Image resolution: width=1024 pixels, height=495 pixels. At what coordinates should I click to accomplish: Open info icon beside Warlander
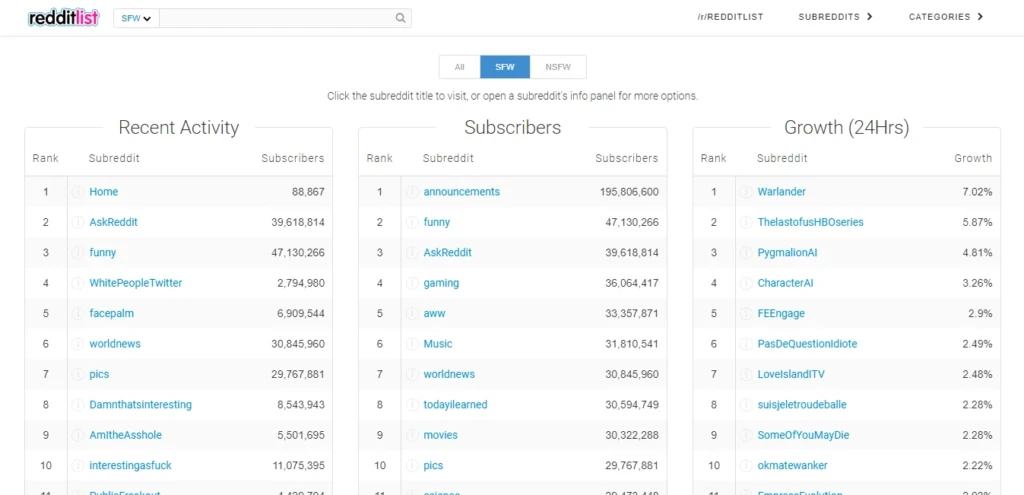pos(746,192)
